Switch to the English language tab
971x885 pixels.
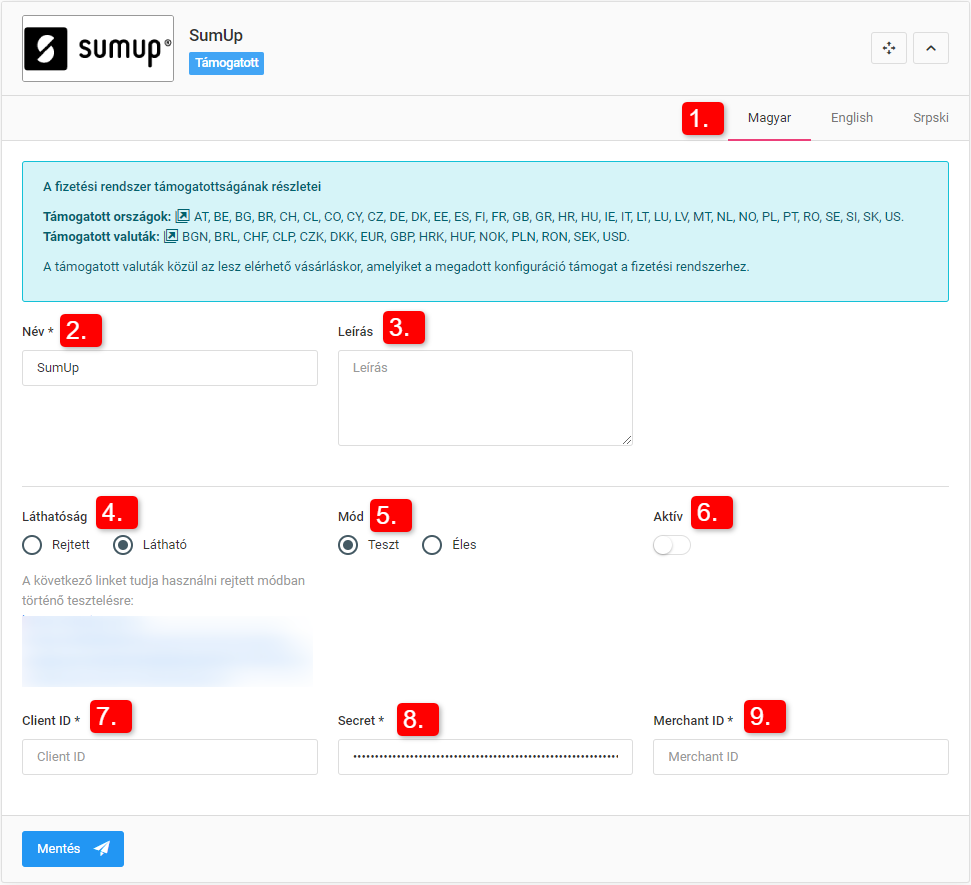pyautogui.click(x=851, y=118)
